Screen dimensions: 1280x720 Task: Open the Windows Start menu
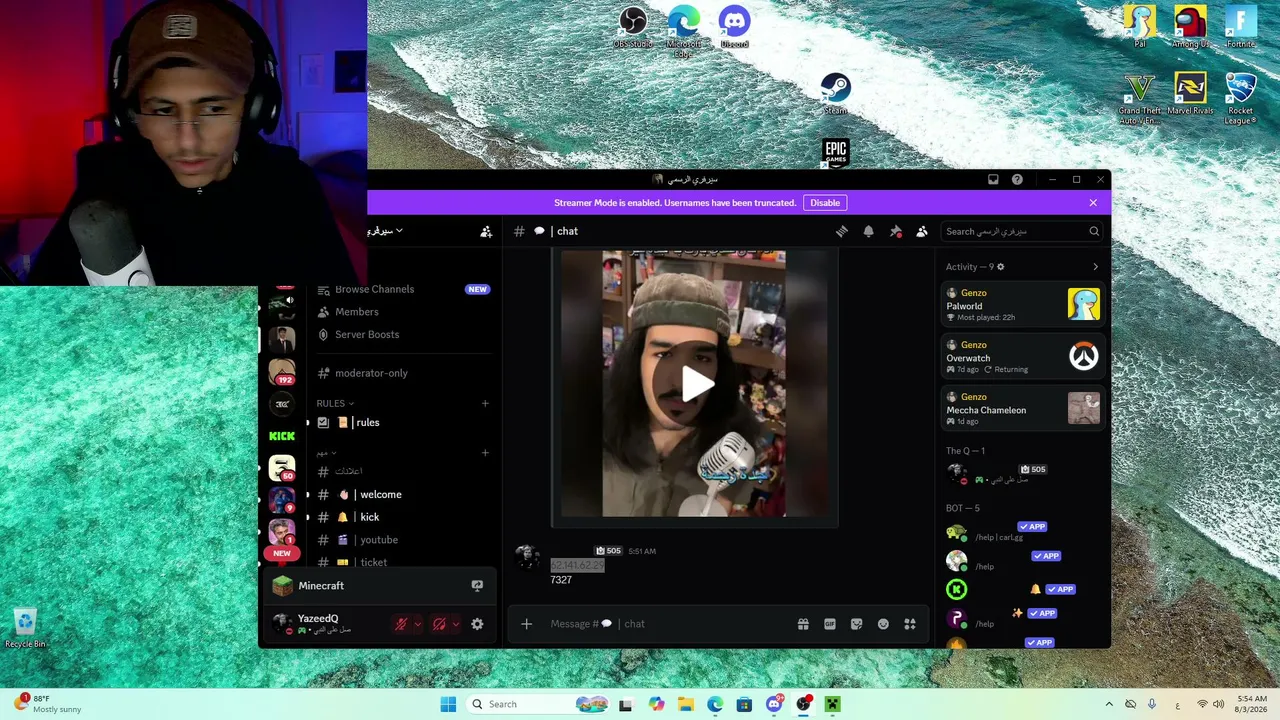pos(448,704)
